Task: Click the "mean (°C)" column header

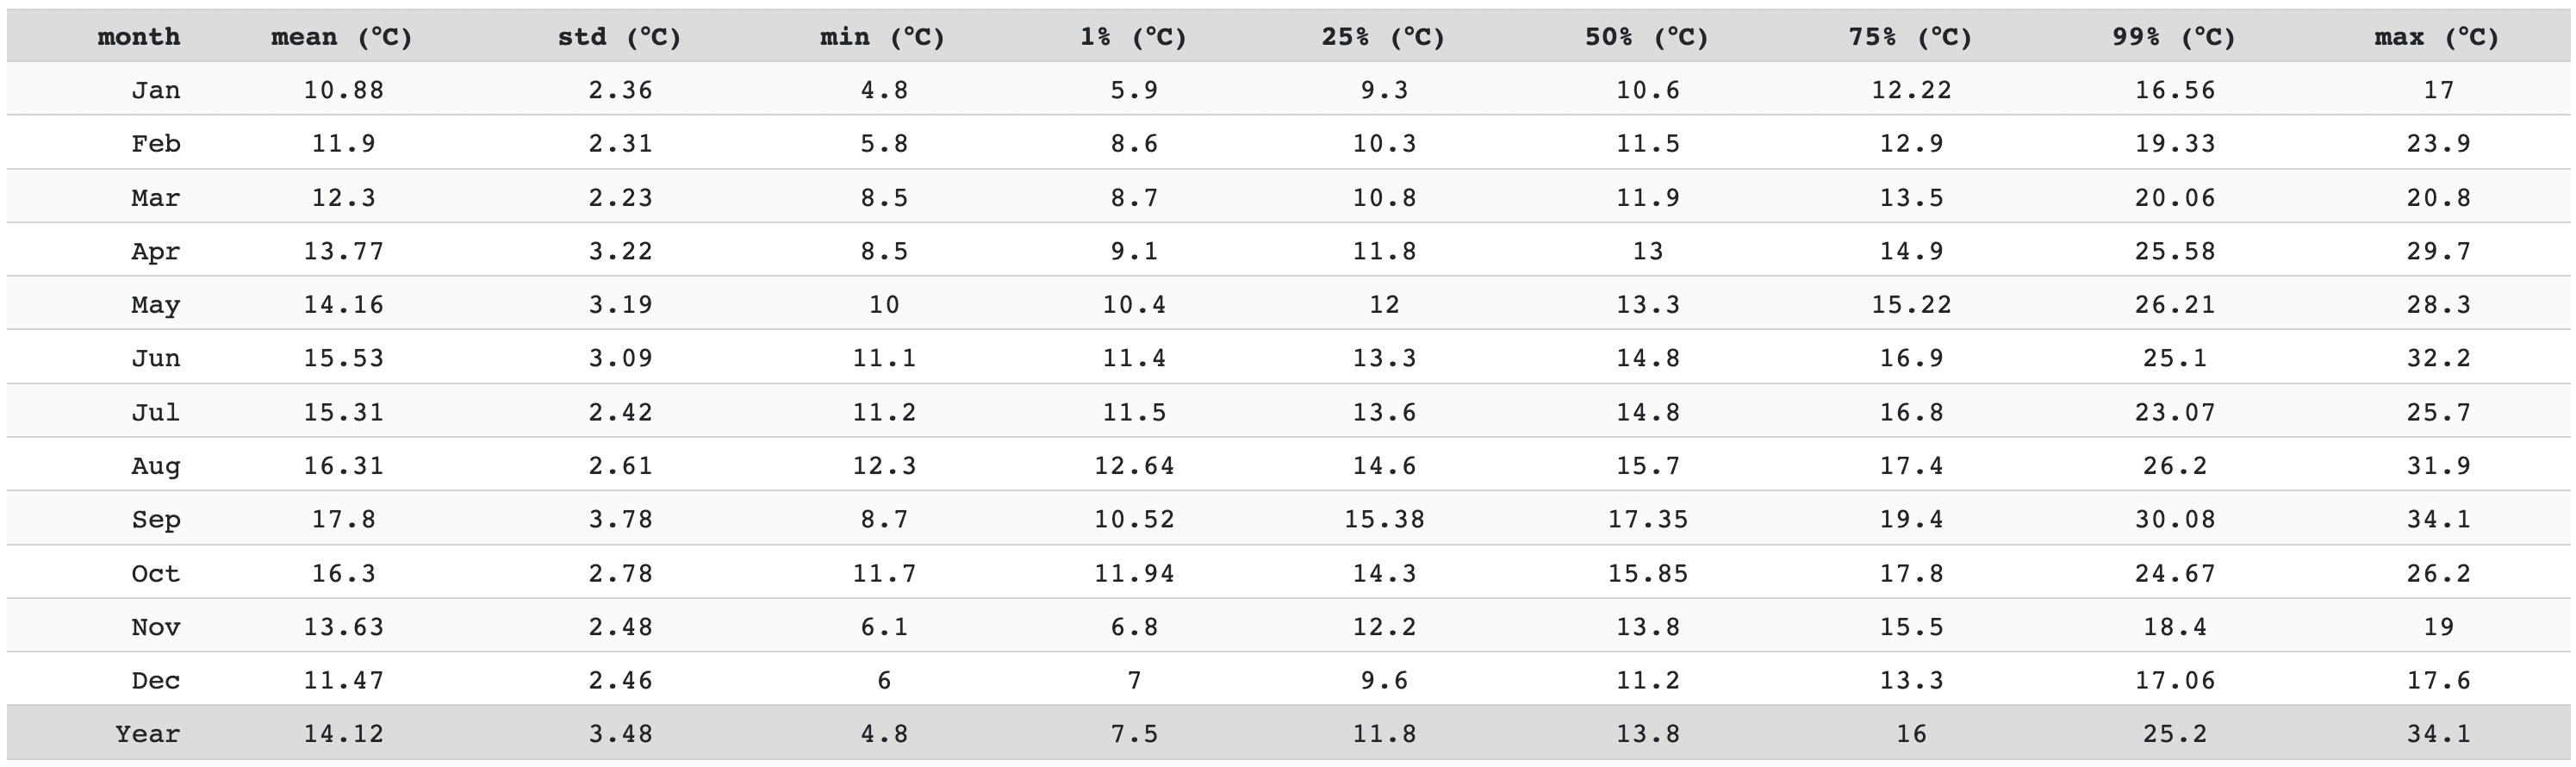Action: pyautogui.click(x=342, y=37)
